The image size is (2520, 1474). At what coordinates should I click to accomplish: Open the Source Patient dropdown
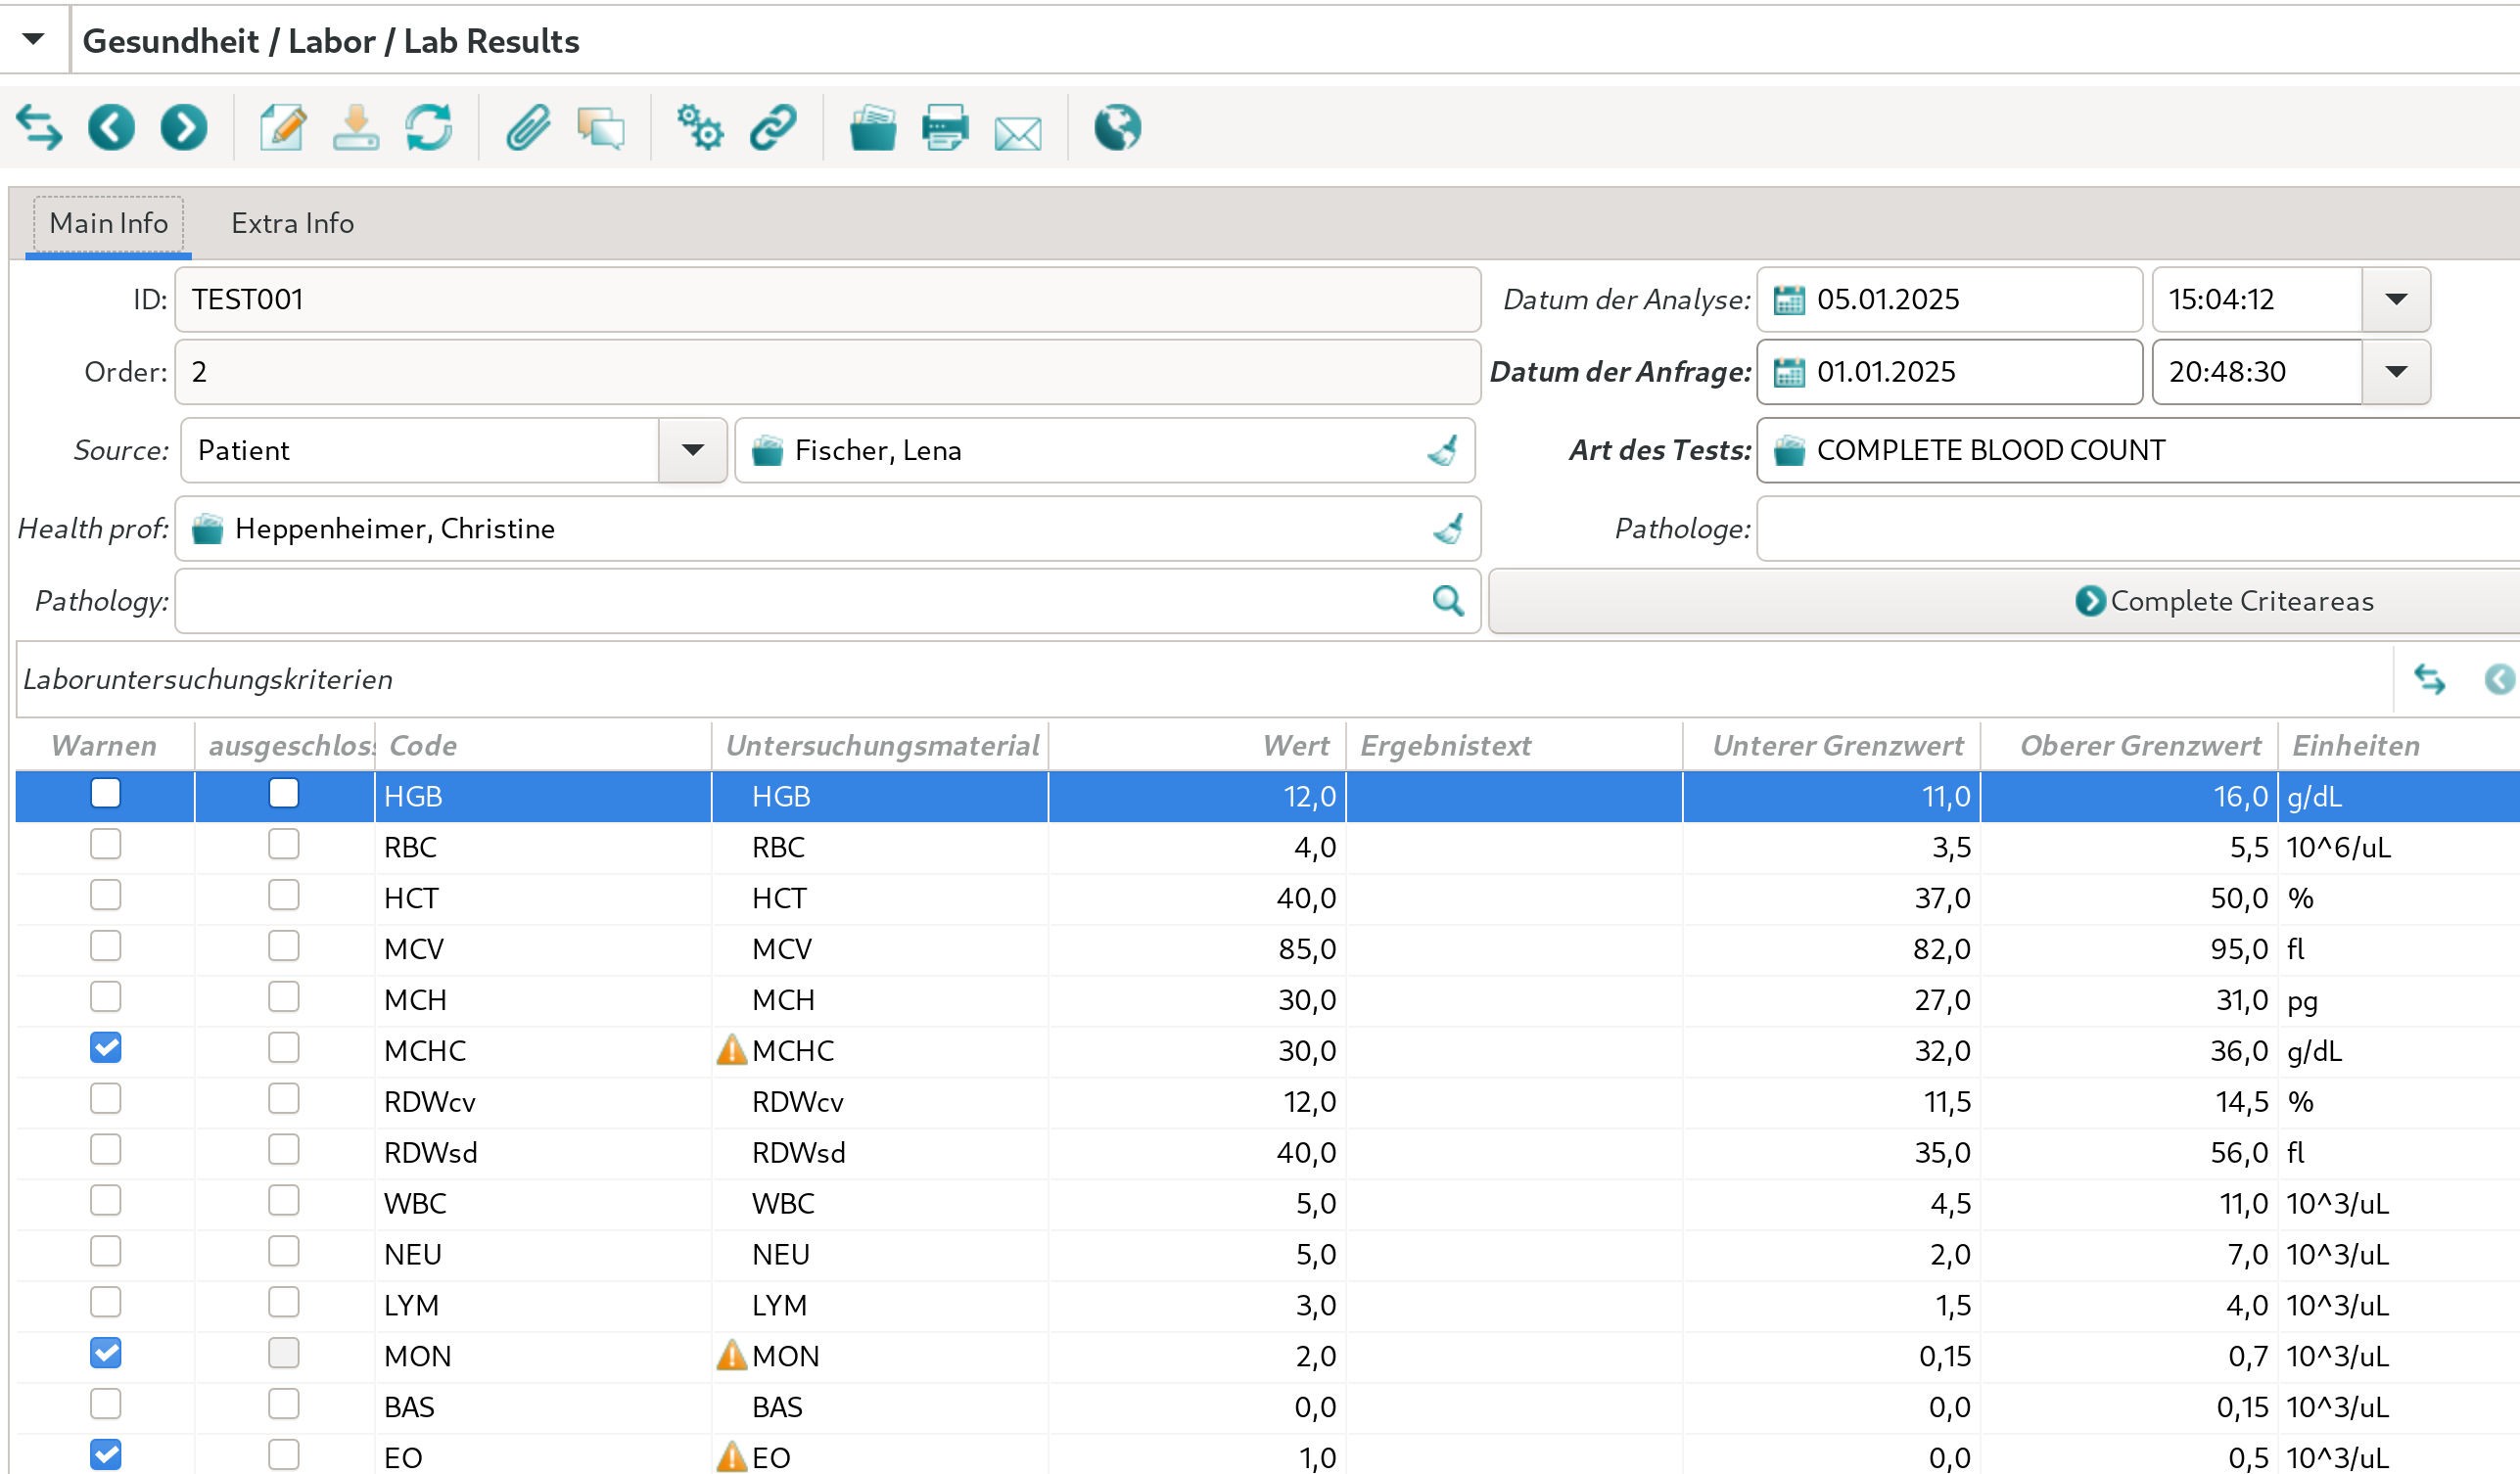click(692, 451)
